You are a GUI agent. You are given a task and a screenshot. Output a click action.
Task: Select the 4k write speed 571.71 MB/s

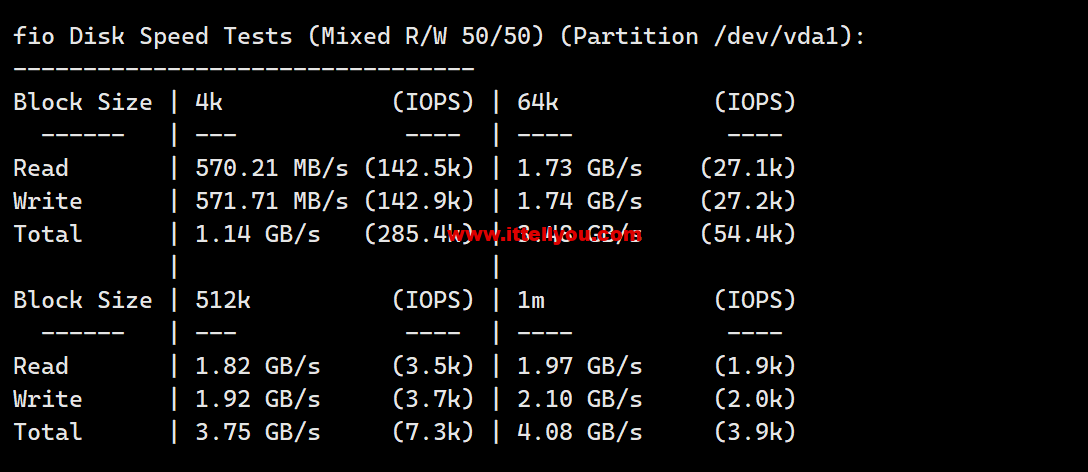point(271,201)
